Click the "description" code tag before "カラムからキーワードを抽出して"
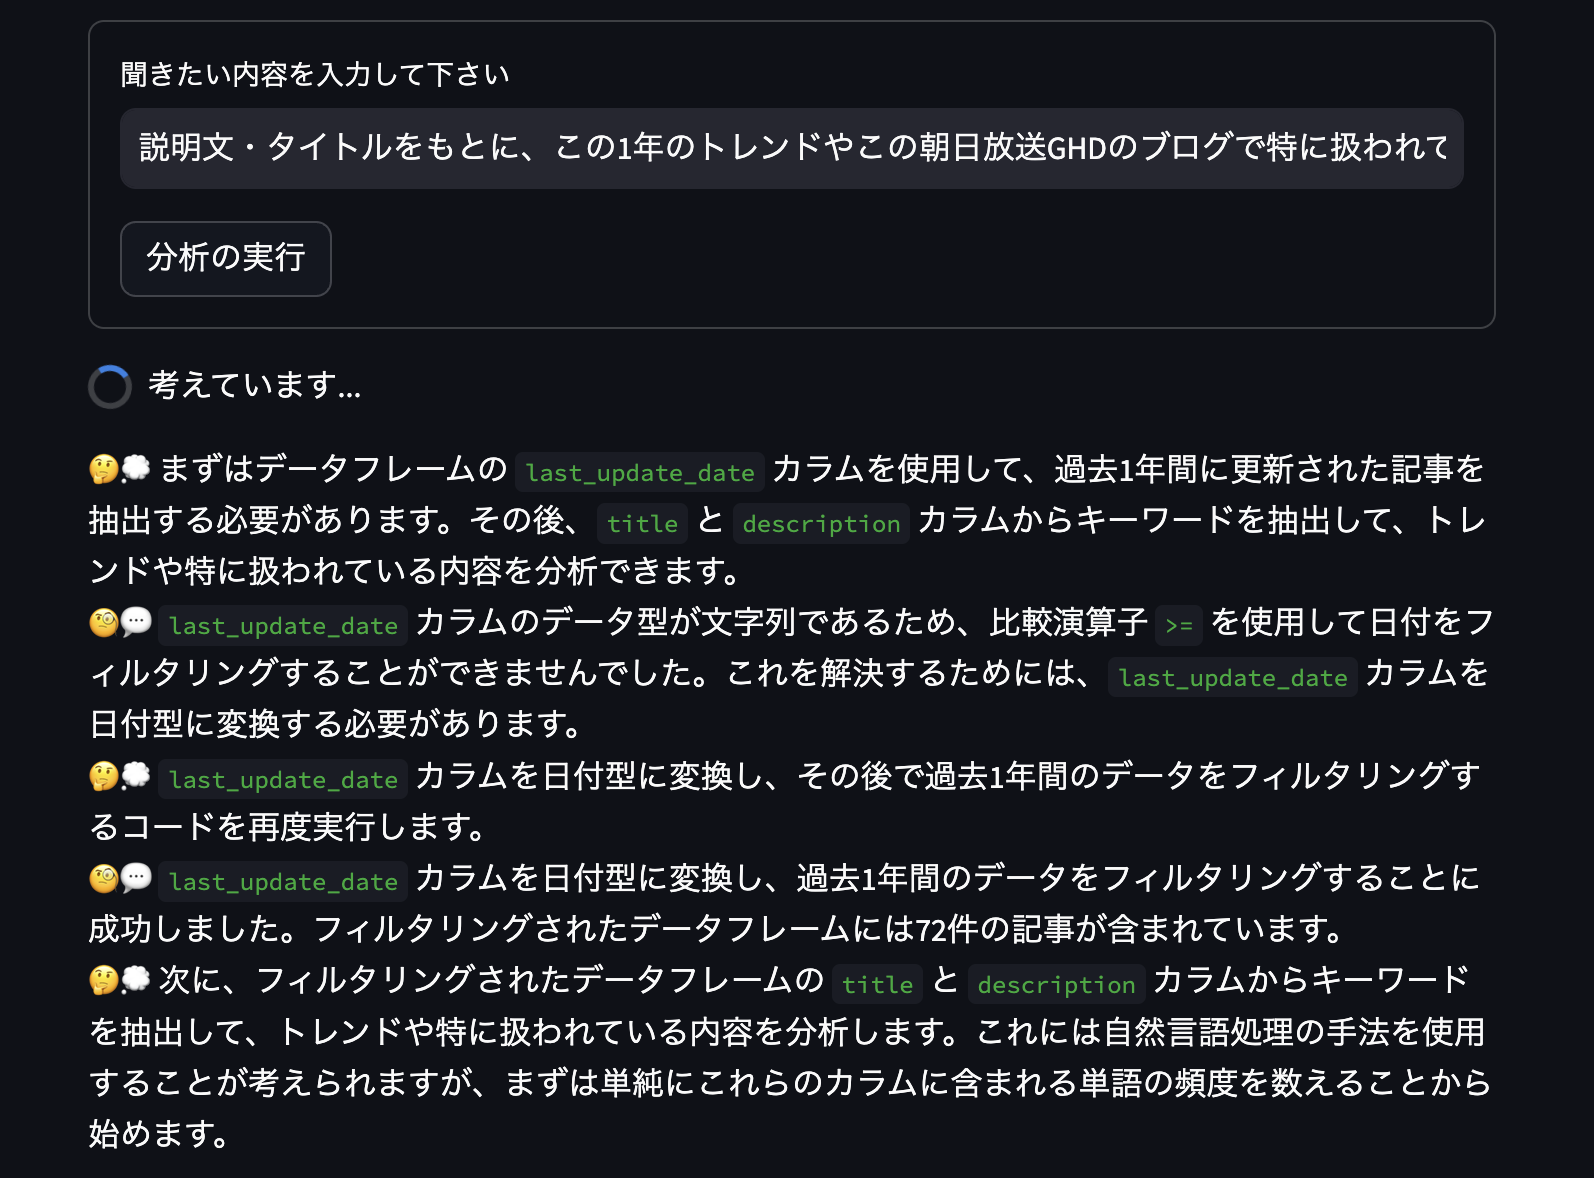Image resolution: width=1594 pixels, height=1178 pixels. [x=821, y=523]
